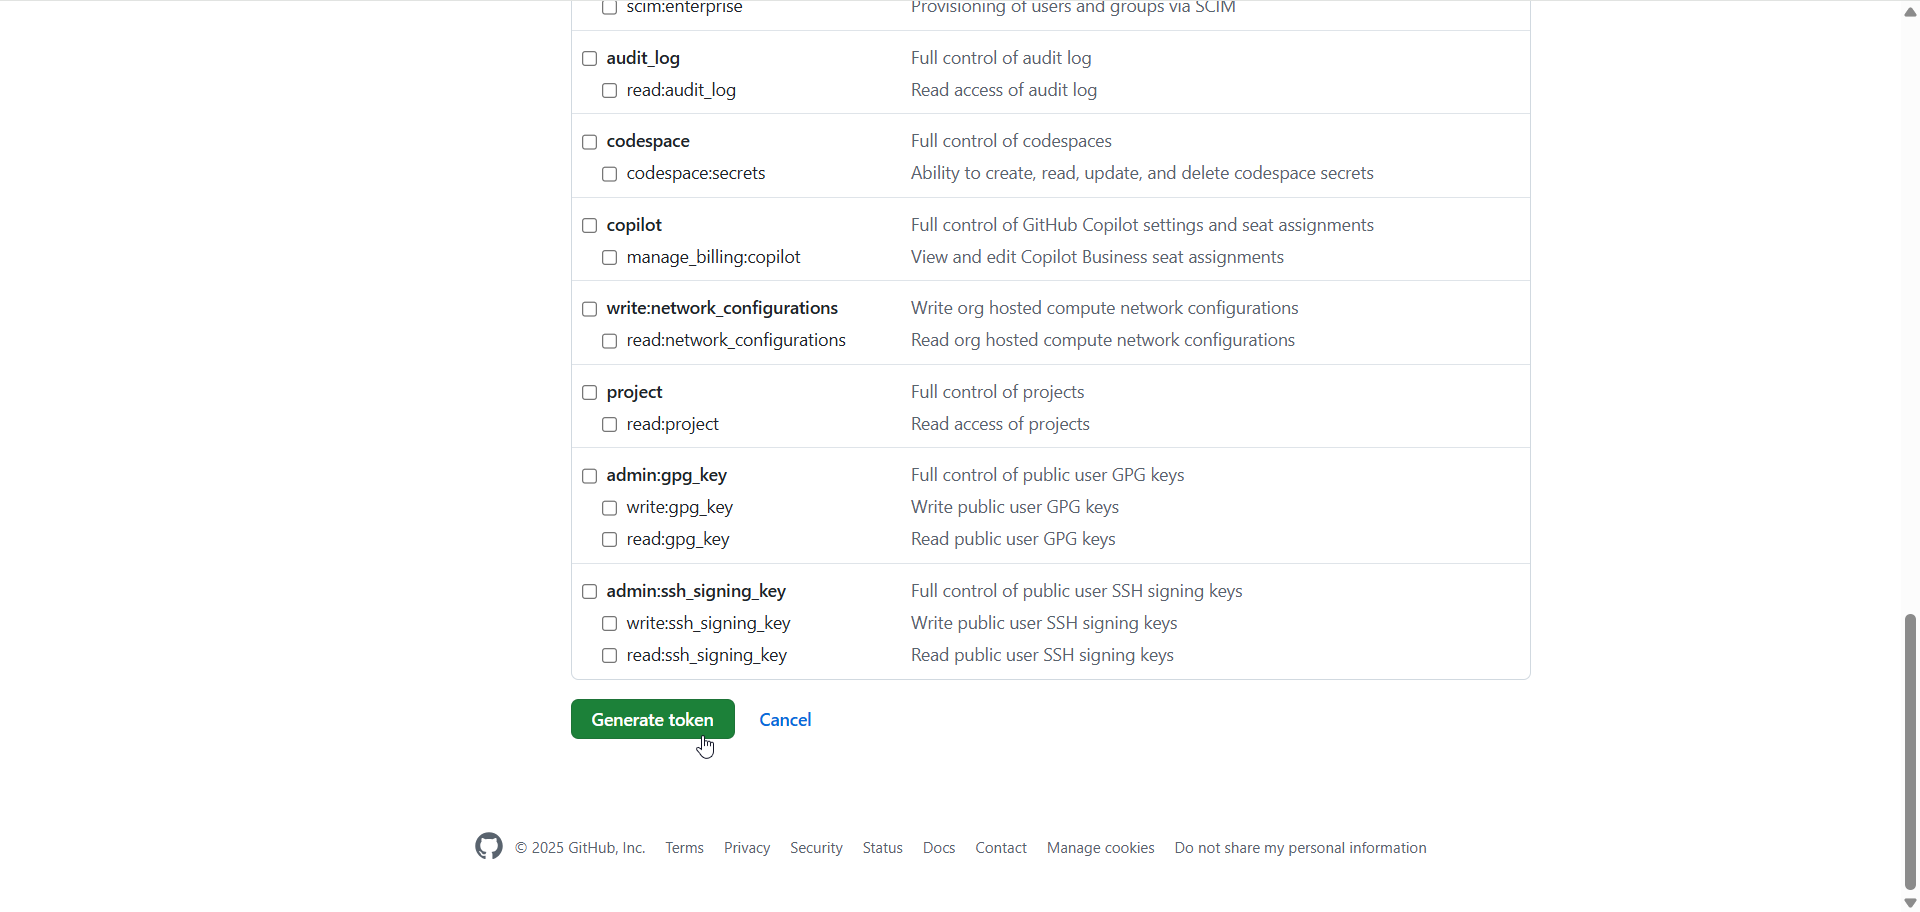Viewport: 1920px width, 912px height.
Task: Visit the Manage cookies page
Action: tap(1100, 847)
